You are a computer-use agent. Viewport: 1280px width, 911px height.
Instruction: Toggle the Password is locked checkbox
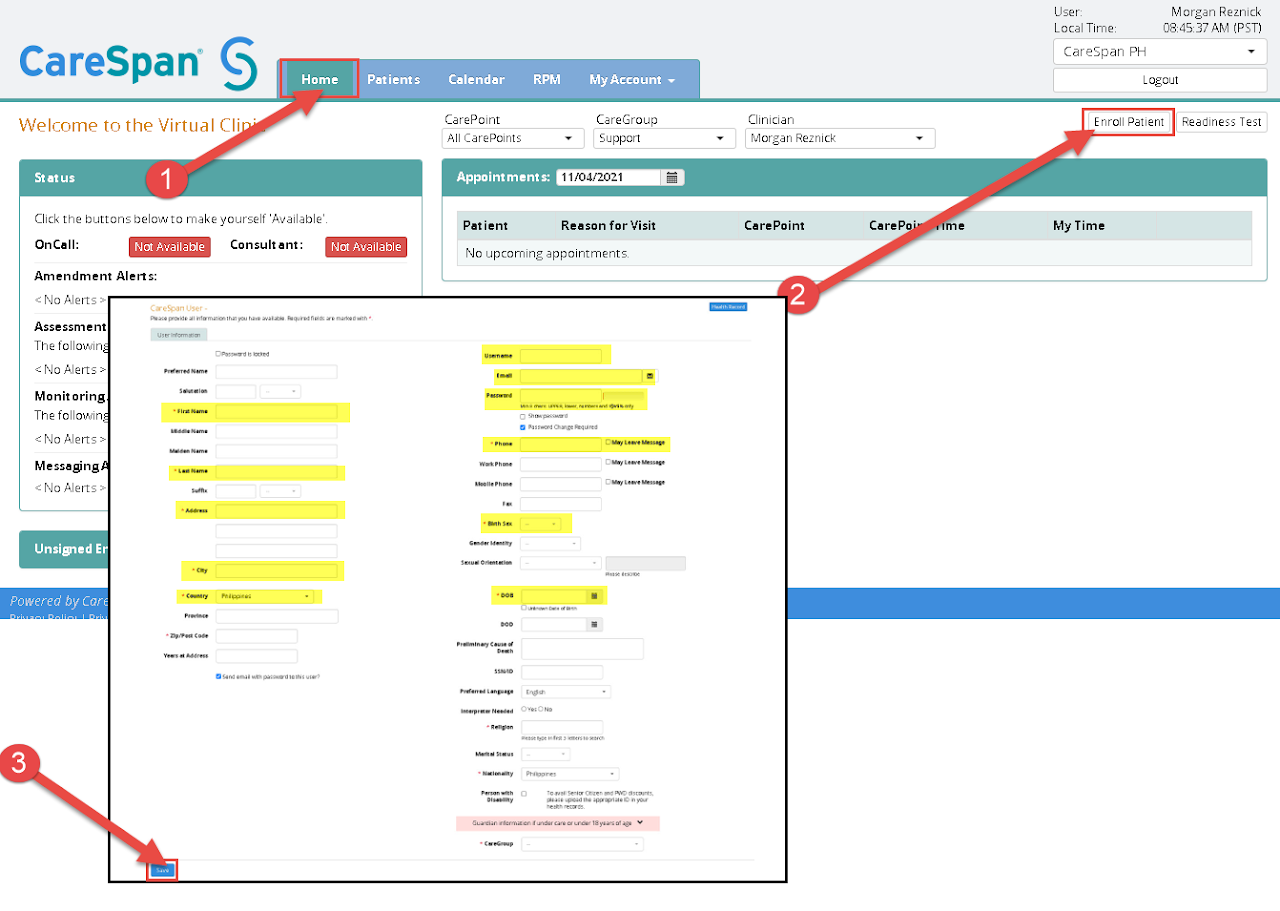pos(219,353)
